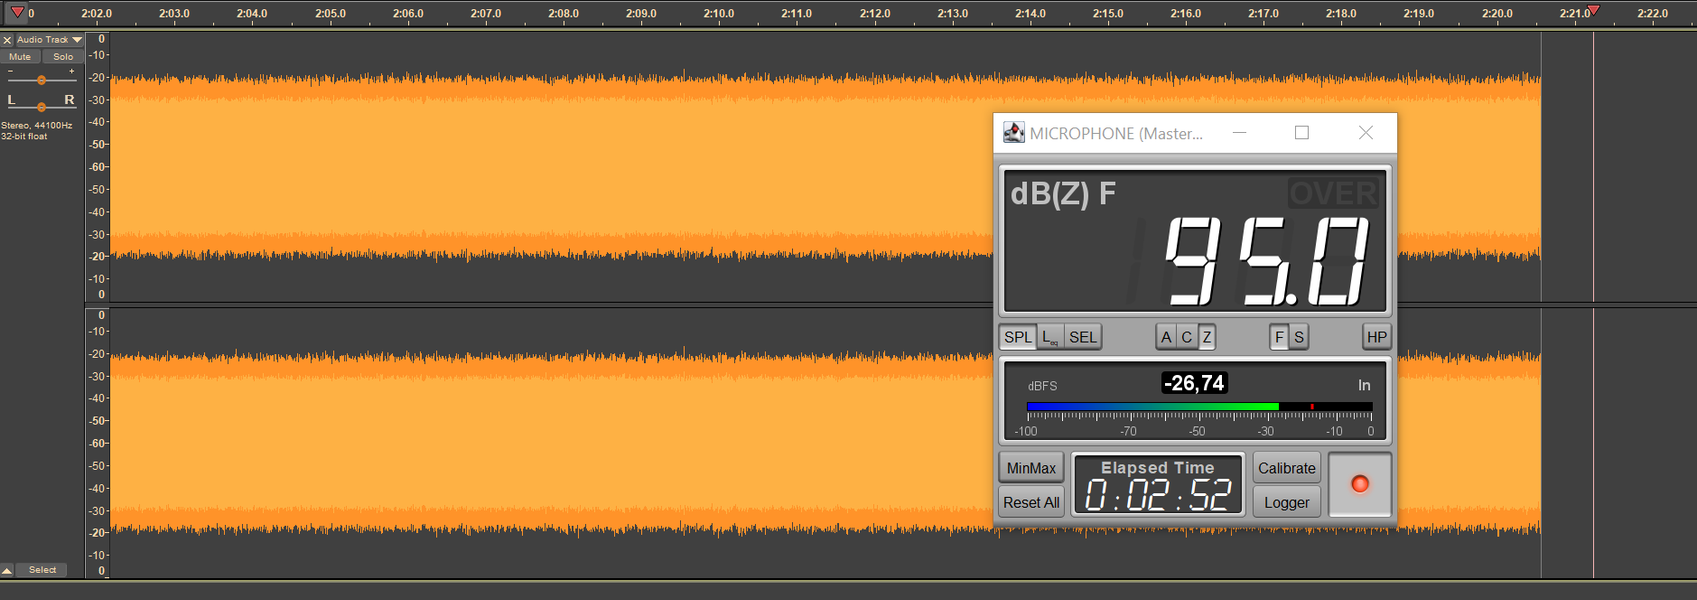
Task: Minimize the MICROPHONE meter window
Action: point(1239,133)
